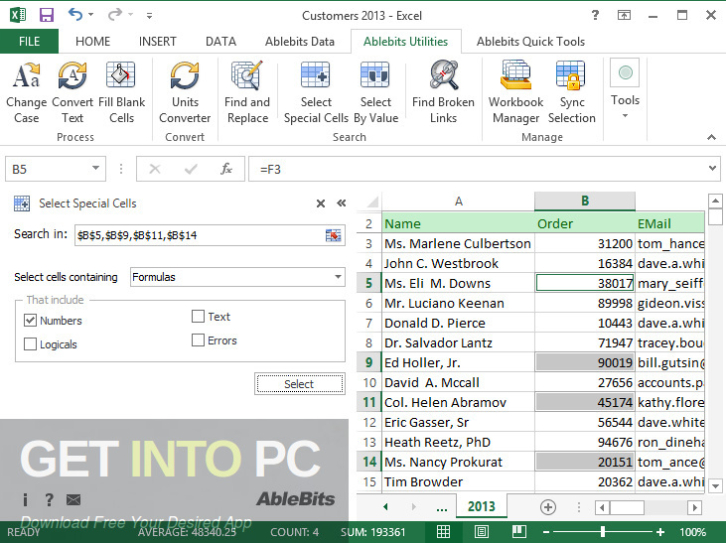Image resolution: width=726 pixels, height=543 pixels.
Task: Enable the Logicals checkbox
Action: click(x=30, y=344)
